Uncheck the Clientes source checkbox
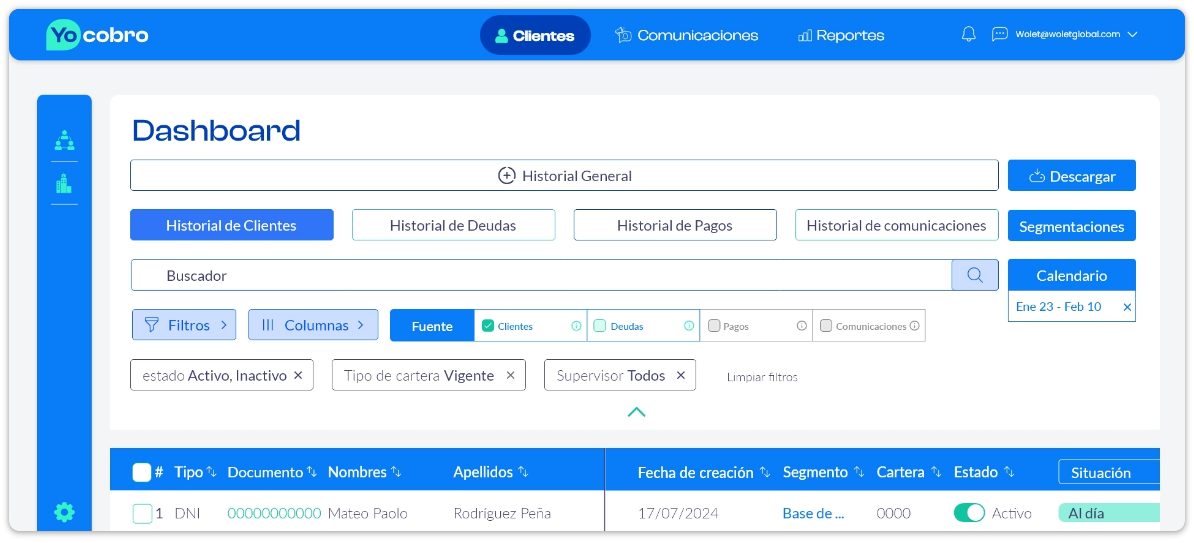1194x543 pixels. pos(488,326)
